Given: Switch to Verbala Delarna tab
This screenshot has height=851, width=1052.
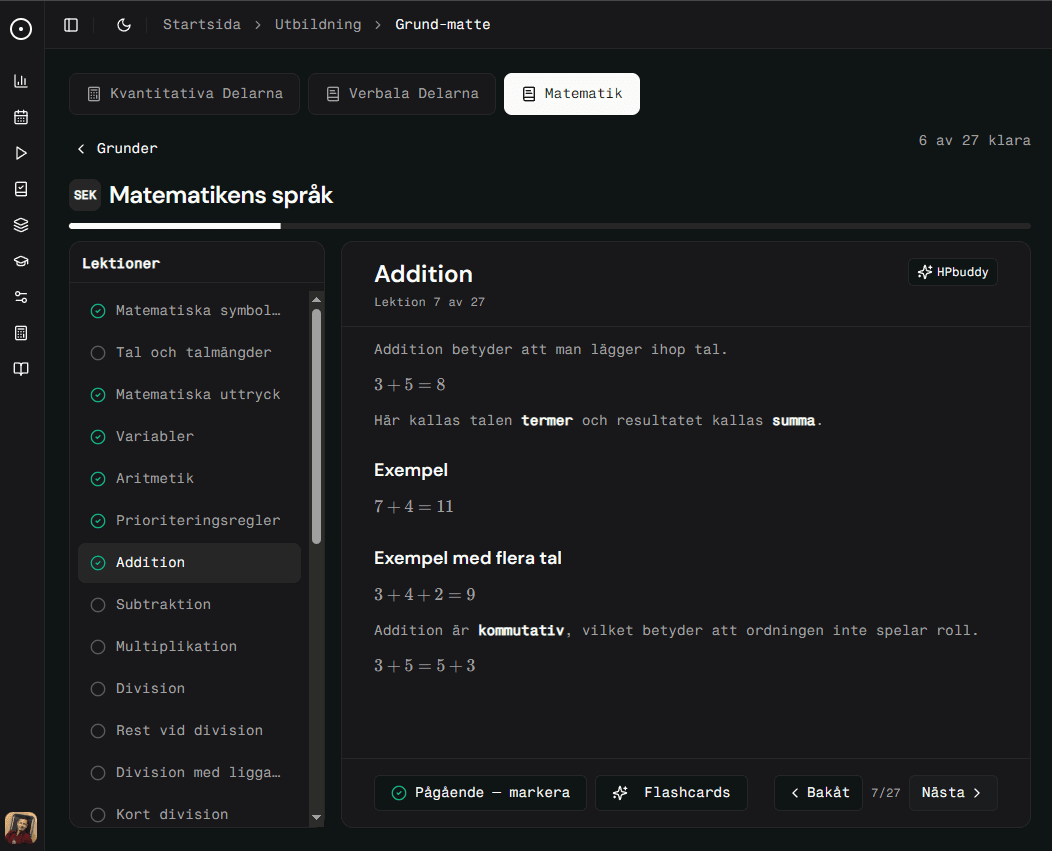Looking at the screenshot, I should point(401,94).
